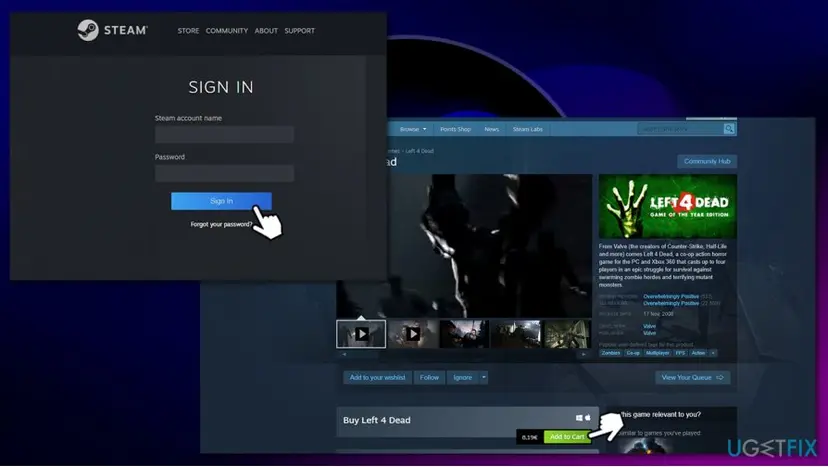Screen dimensions: 828x467
Task: Open the Points Shop tab
Action: [x=455, y=129]
